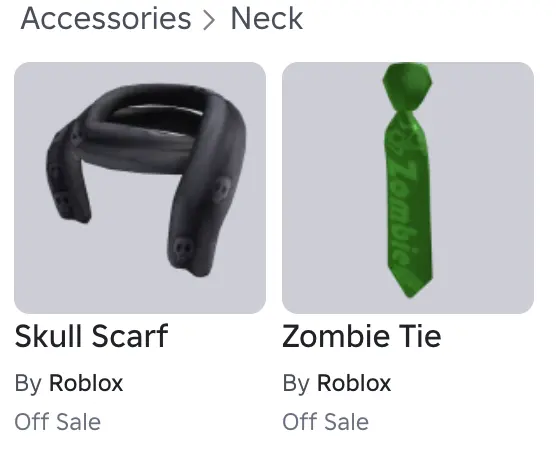Click the chevron separator after Accessories
This screenshot has height=462, width=556.
pos(209,20)
